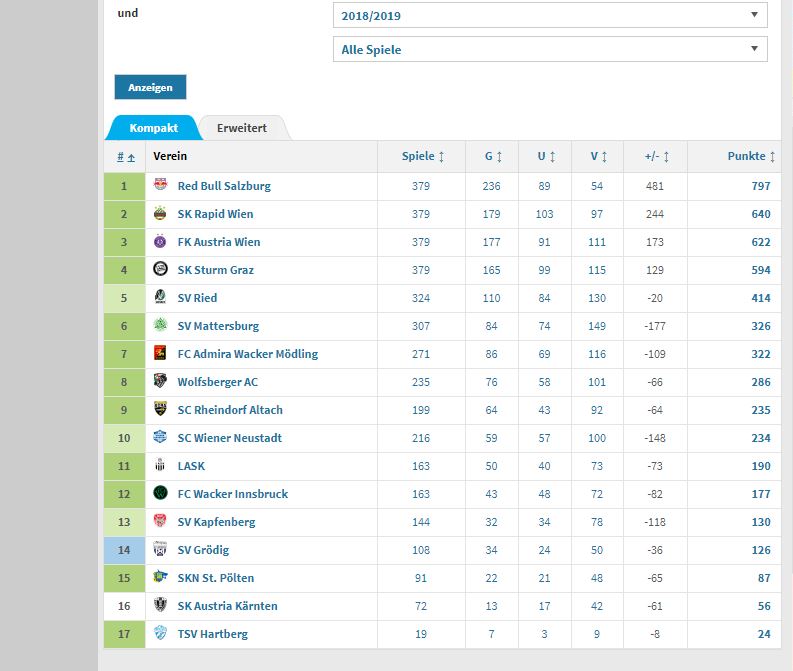The height and width of the screenshot is (671, 793).
Task: Open Wolfsberger AC team link
Action: pyautogui.click(x=217, y=382)
